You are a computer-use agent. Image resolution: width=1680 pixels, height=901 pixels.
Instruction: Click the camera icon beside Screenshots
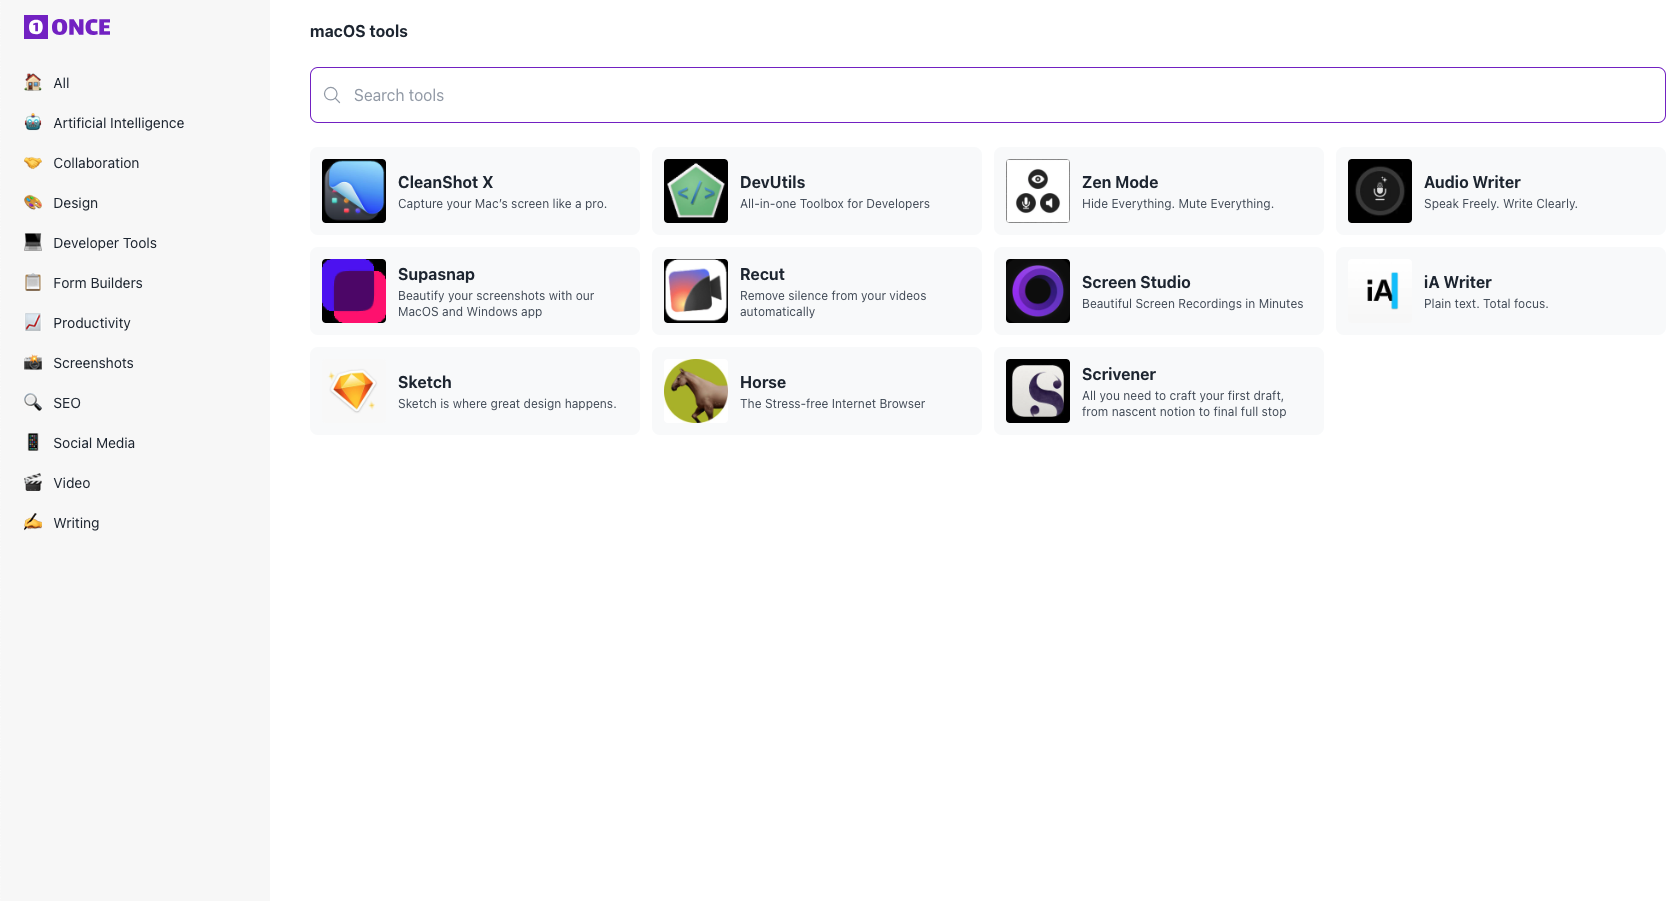pos(33,362)
